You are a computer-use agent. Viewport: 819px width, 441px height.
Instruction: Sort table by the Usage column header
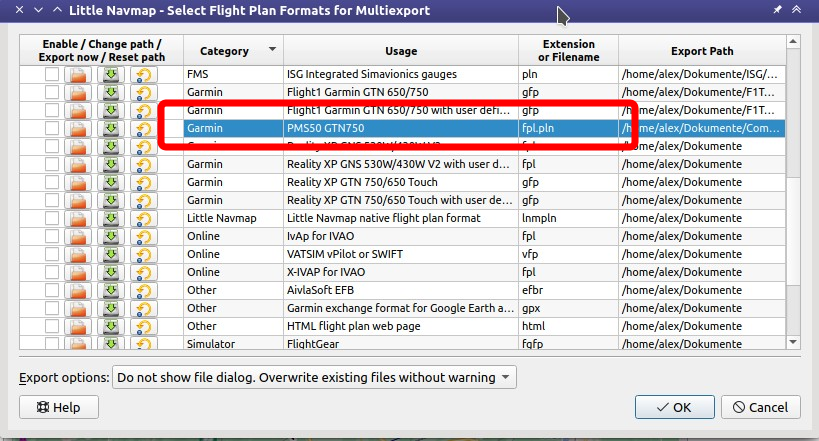tap(401, 51)
